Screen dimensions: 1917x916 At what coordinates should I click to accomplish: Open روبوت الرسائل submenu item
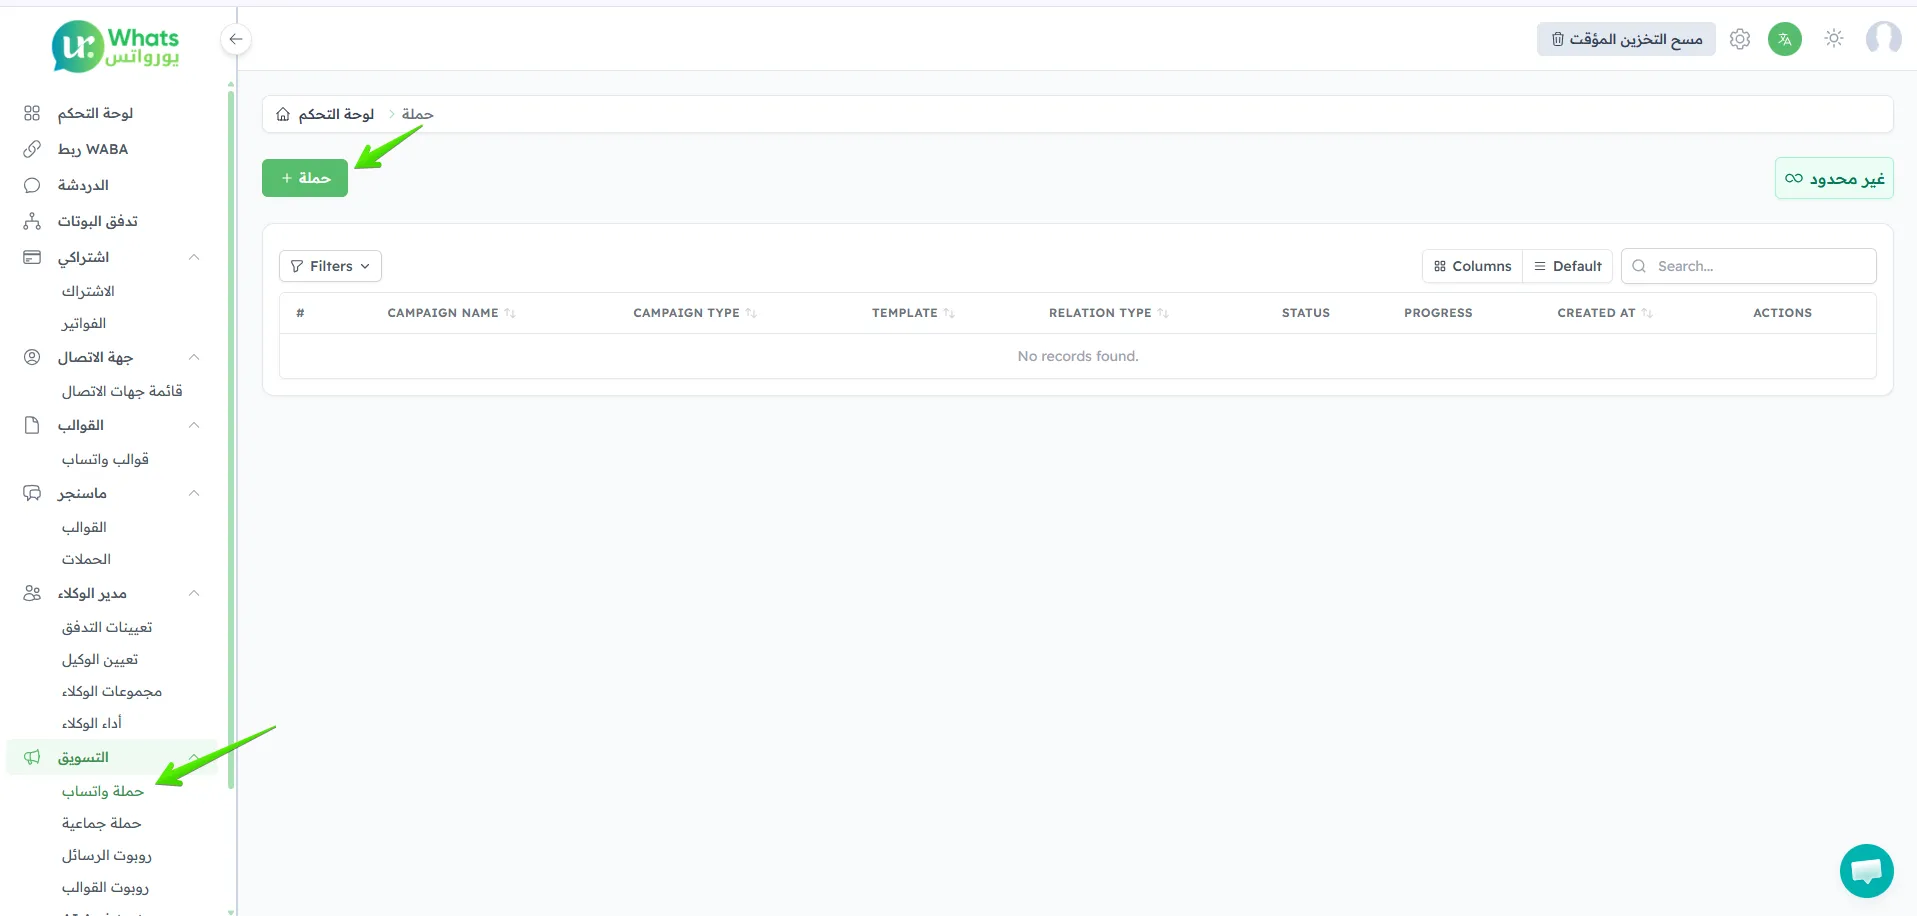click(x=107, y=855)
